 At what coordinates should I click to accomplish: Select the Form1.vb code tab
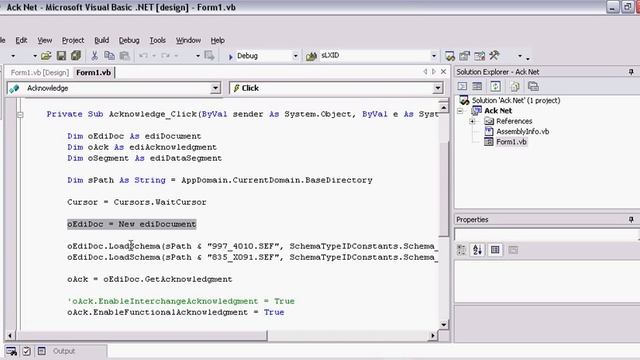[93, 73]
